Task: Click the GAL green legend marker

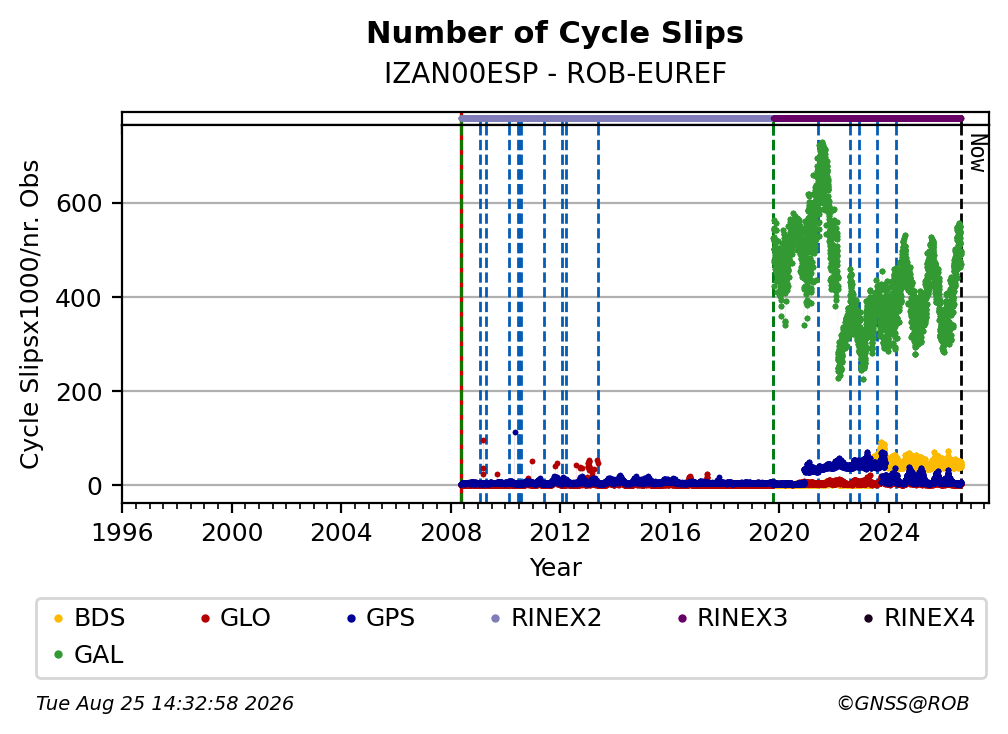Action: 58,656
